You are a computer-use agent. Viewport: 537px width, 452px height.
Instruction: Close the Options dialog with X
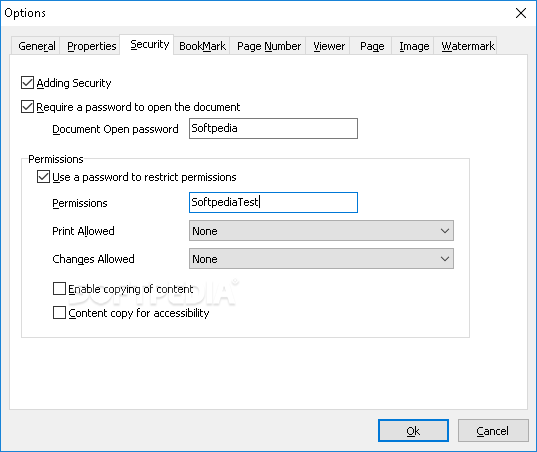521,13
